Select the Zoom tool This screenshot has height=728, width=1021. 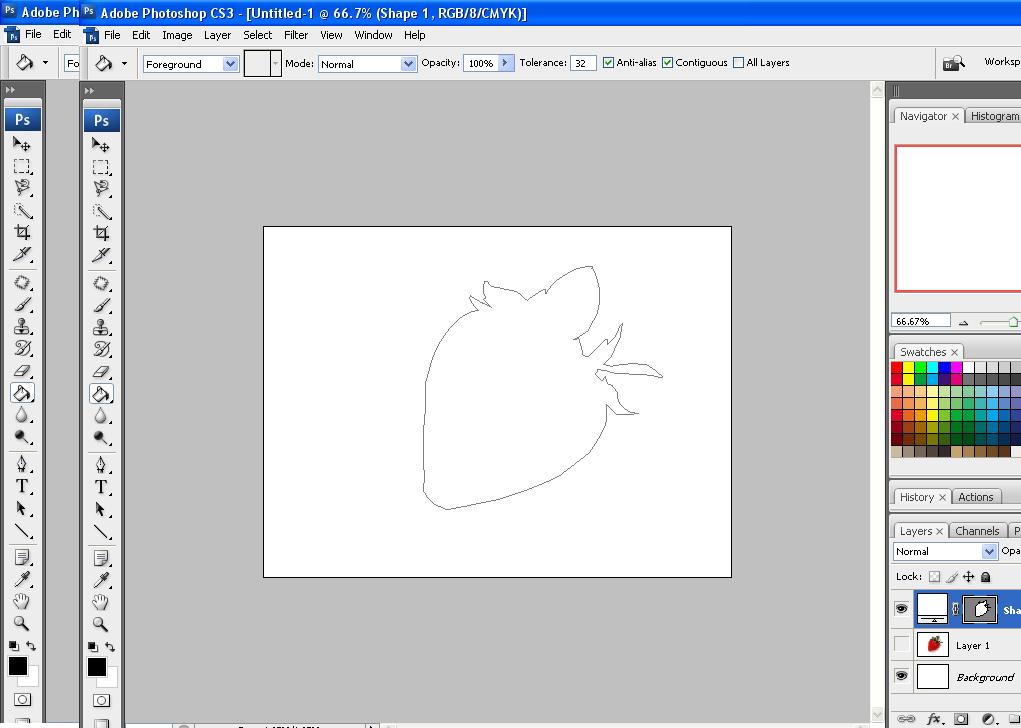[x=101, y=622]
